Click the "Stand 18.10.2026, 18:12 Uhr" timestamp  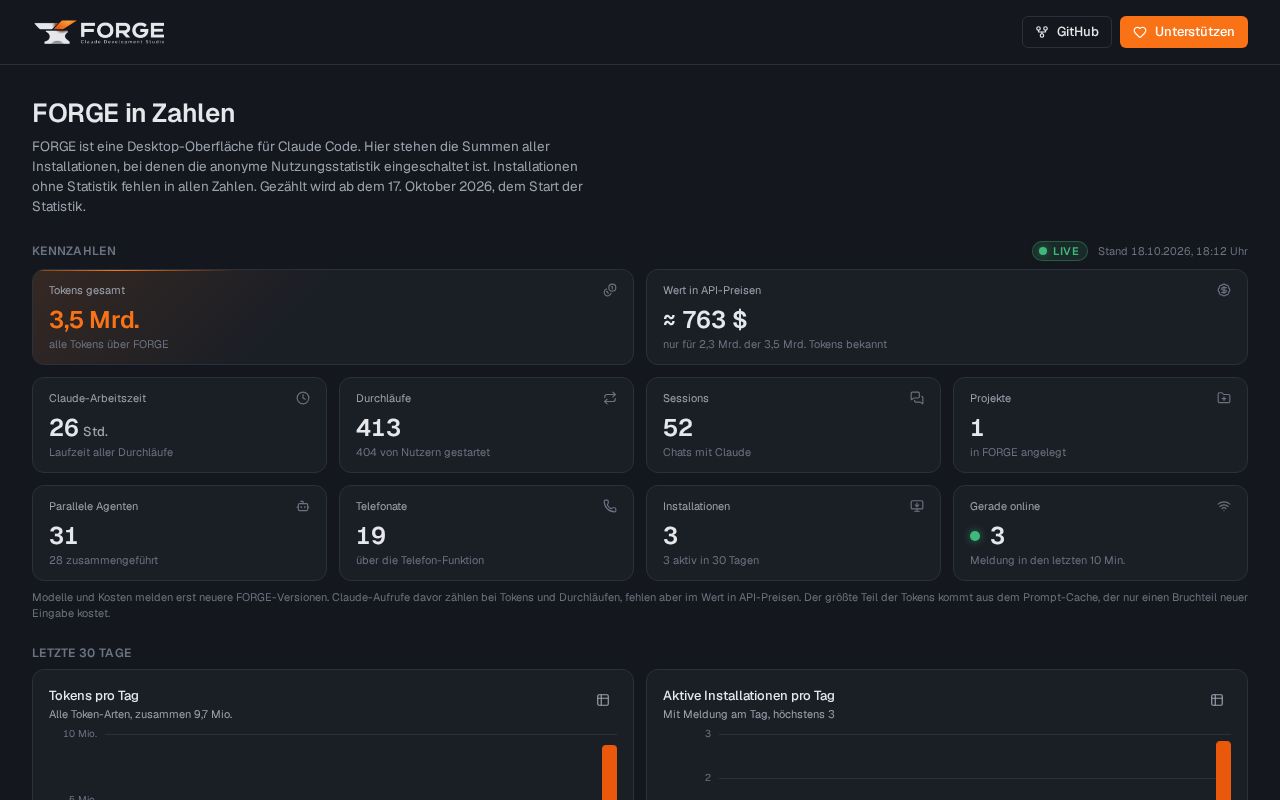click(1173, 251)
